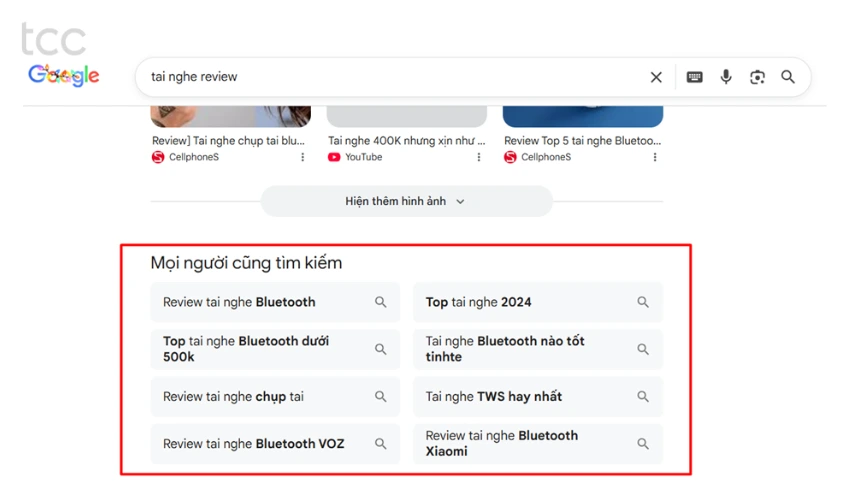The width and height of the screenshot is (850, 500).
Task: Open the "Tai nghe 400K nhưng xịn" video thumbnail
Action: pos(406,116)
